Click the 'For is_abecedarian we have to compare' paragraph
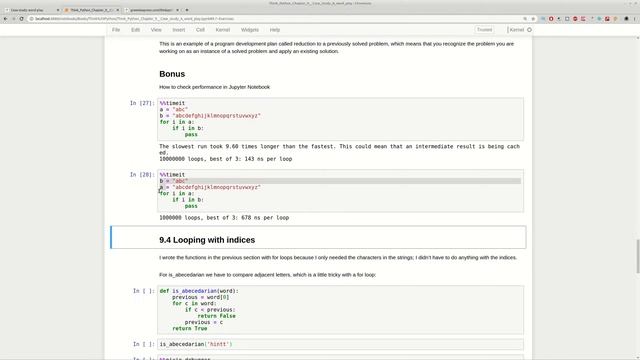This screenshot has width=640, height=360. pos(267,275)
